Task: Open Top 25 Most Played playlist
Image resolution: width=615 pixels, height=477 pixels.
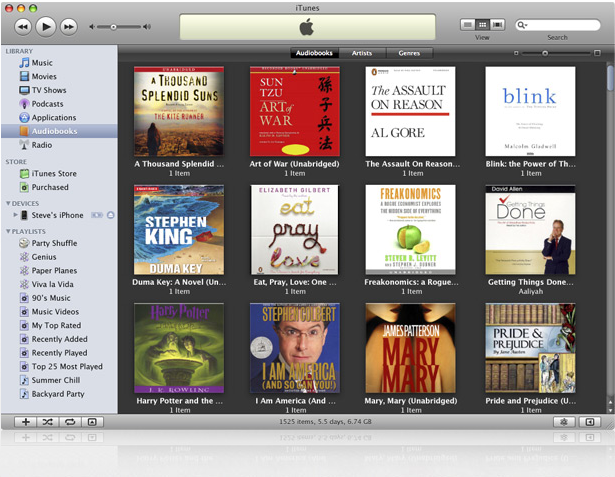Action: coord(59,367)
